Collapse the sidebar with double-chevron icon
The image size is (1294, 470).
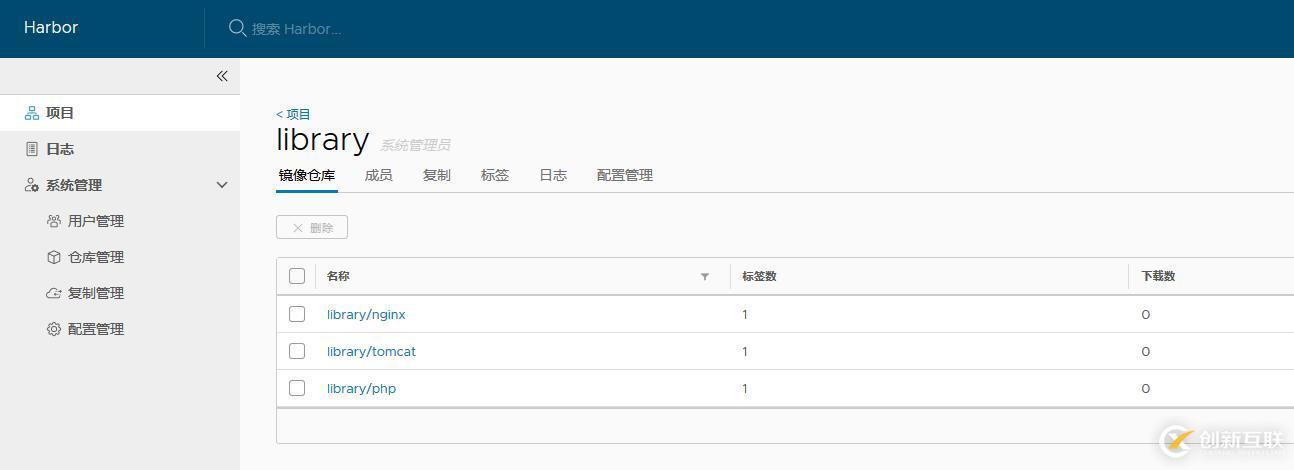pos(222,76)
